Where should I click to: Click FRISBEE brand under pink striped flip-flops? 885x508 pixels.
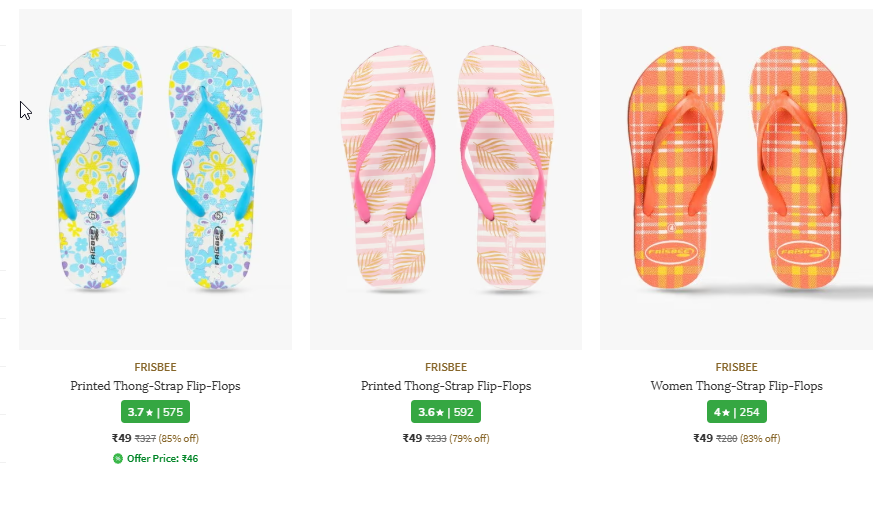click(x=446, y=367)
